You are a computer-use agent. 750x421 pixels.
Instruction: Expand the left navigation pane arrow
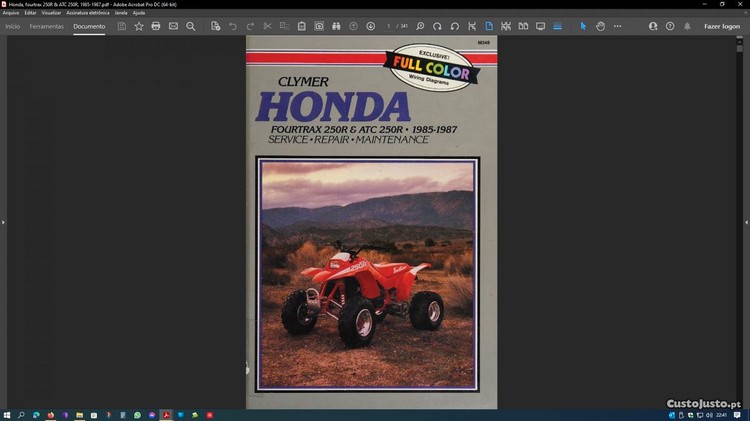(3, 222)
